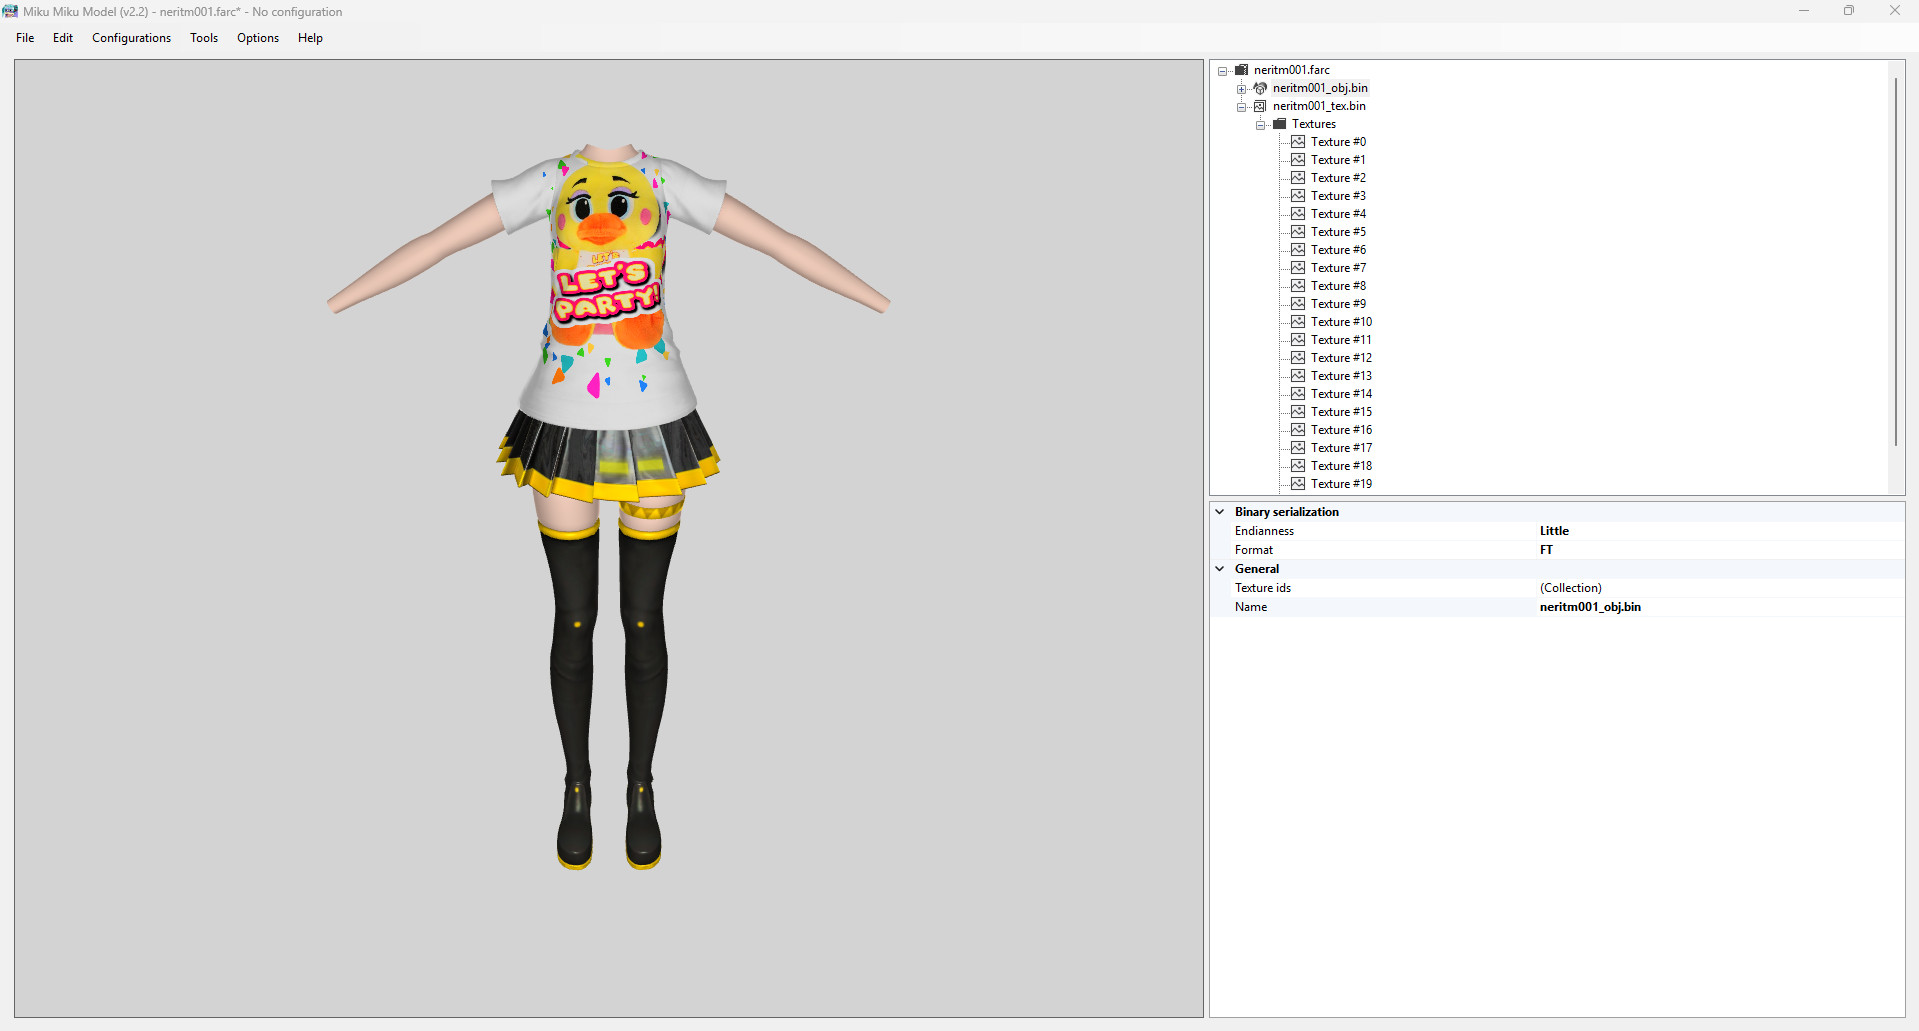Click the Texture ids (Collection) field

1571,588
